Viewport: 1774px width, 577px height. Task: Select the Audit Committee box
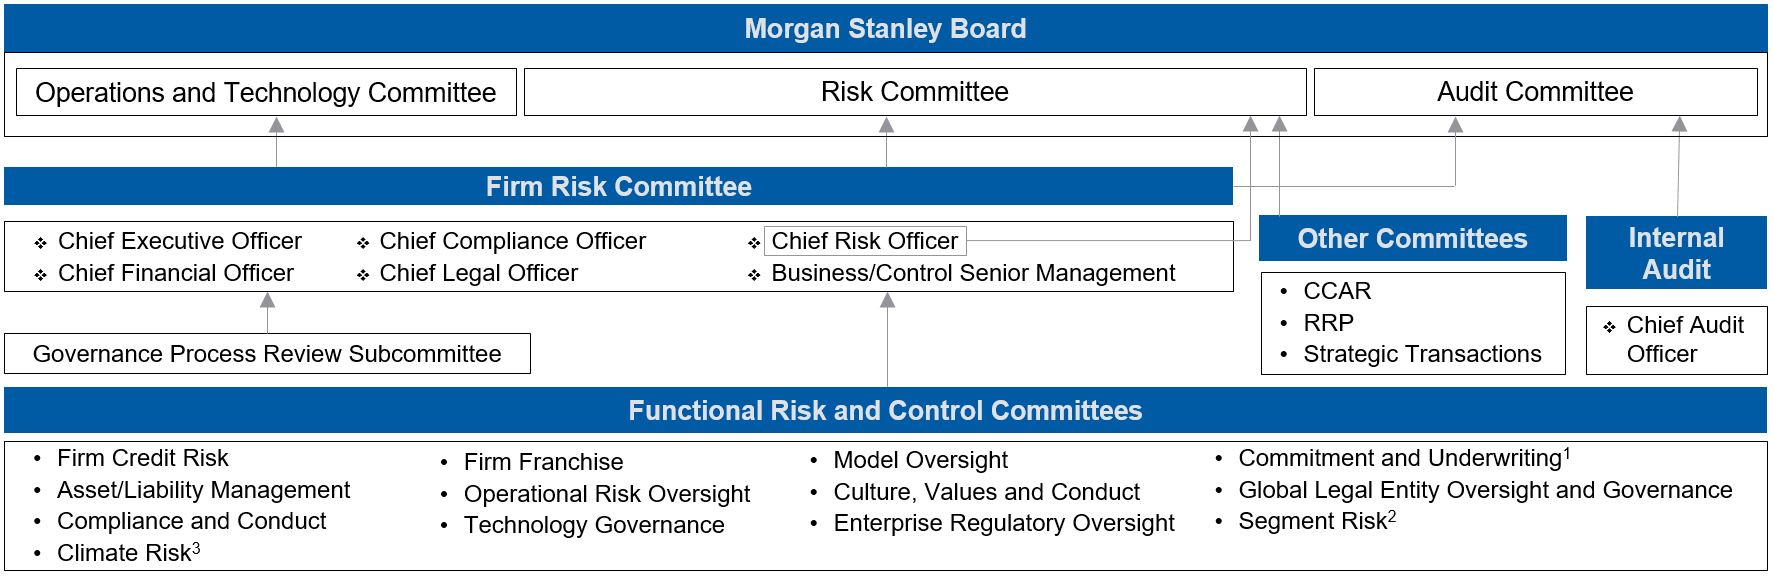[1534, 92]
